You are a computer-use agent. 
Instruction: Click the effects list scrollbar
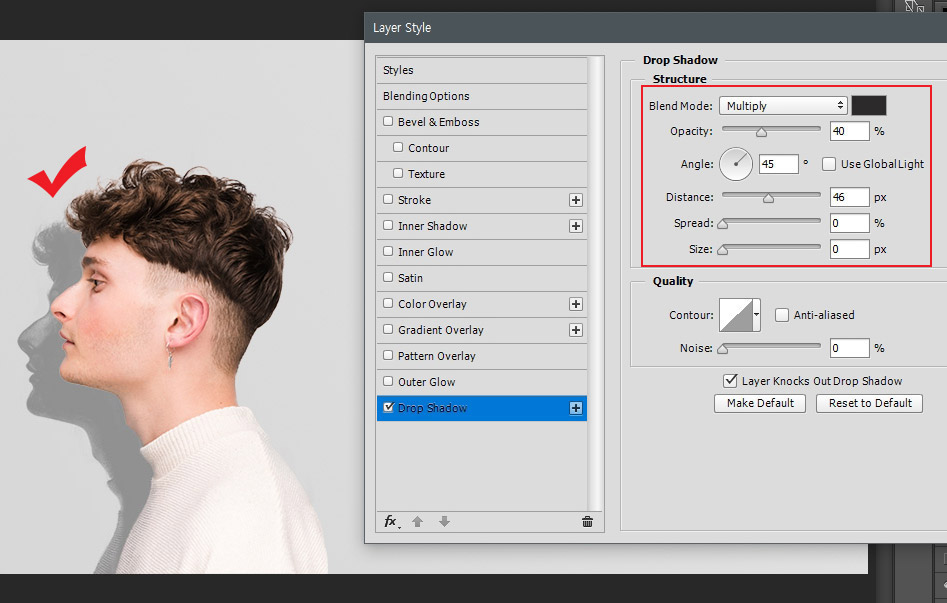coord(595,284)
